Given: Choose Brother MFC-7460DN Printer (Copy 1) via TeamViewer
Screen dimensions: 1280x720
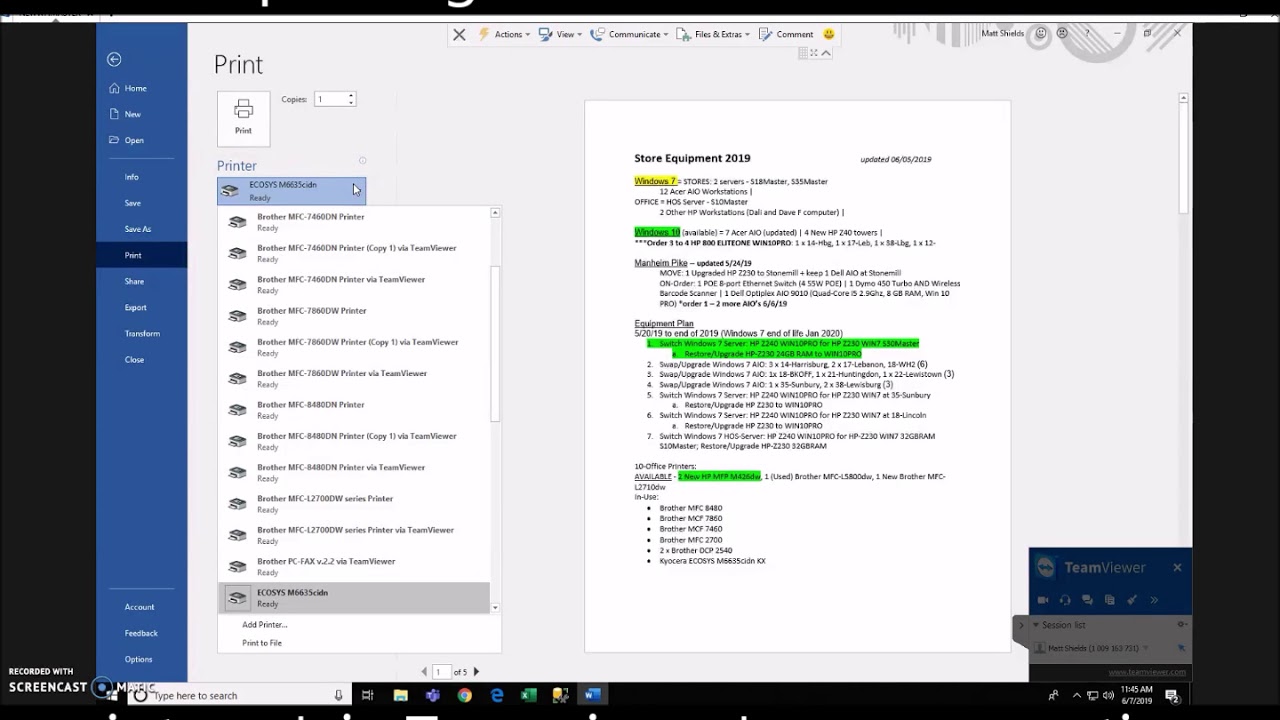Looking at the screenshot, I should [354, 253].
